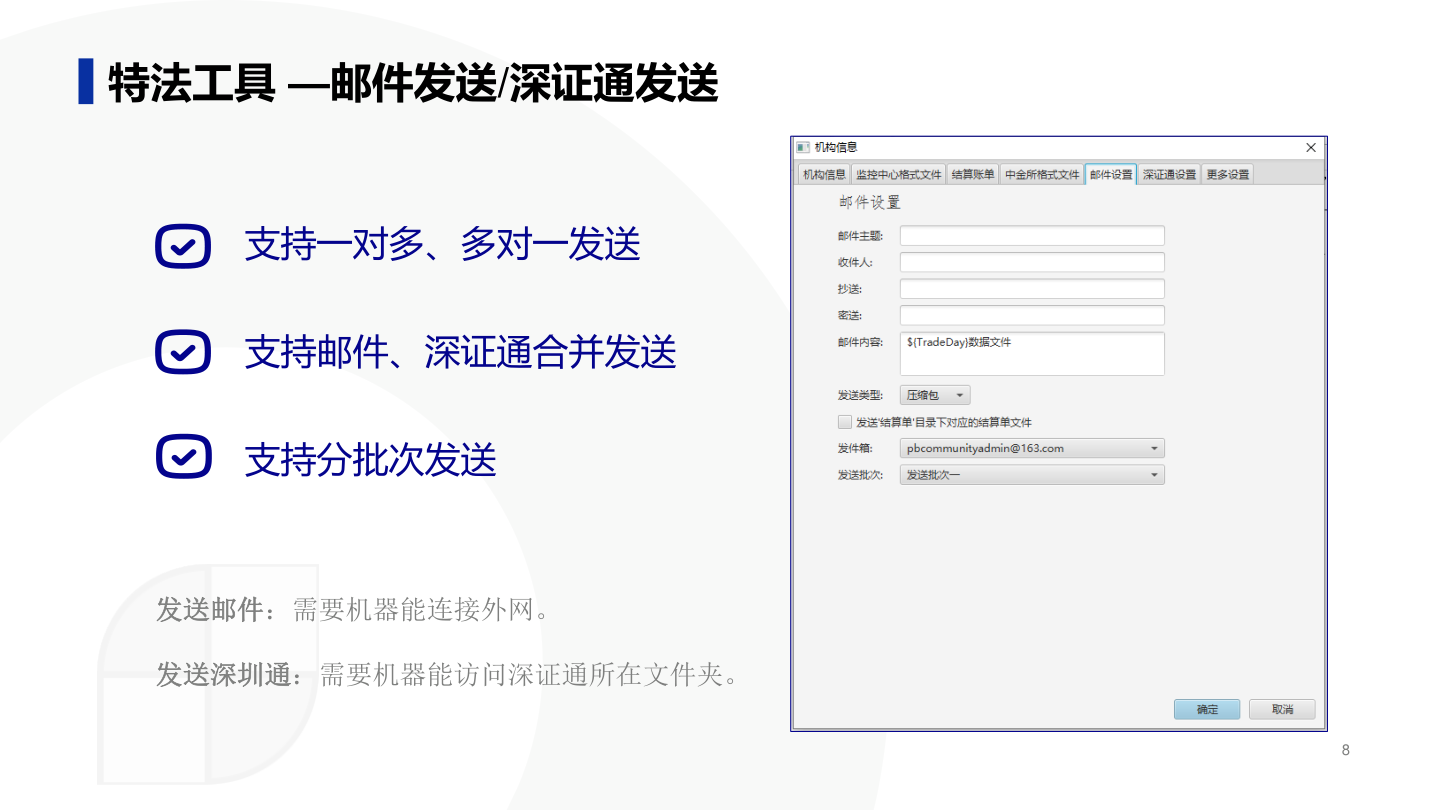Click the app icon in the 机构信息 title bar
The width and height of the screenshot is (1440, 810).
[802, 147]
